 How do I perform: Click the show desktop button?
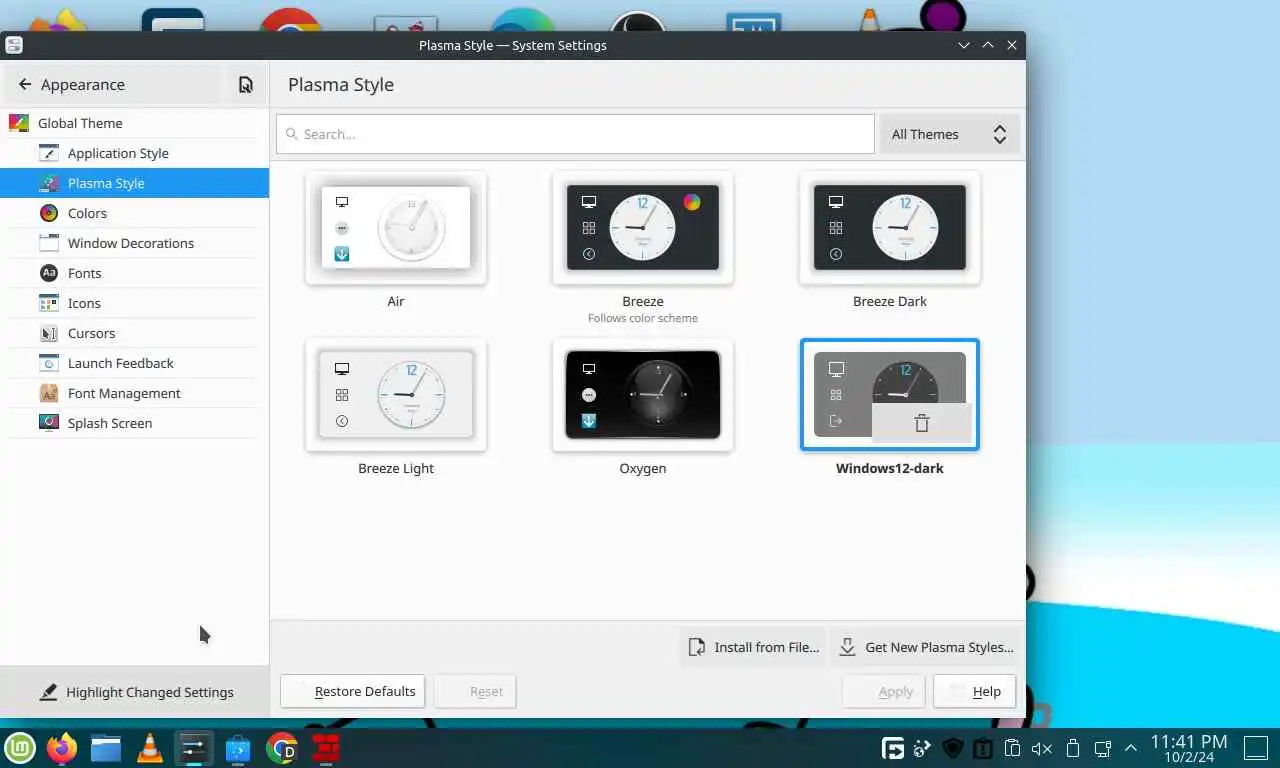click(x=1255, y=748)
